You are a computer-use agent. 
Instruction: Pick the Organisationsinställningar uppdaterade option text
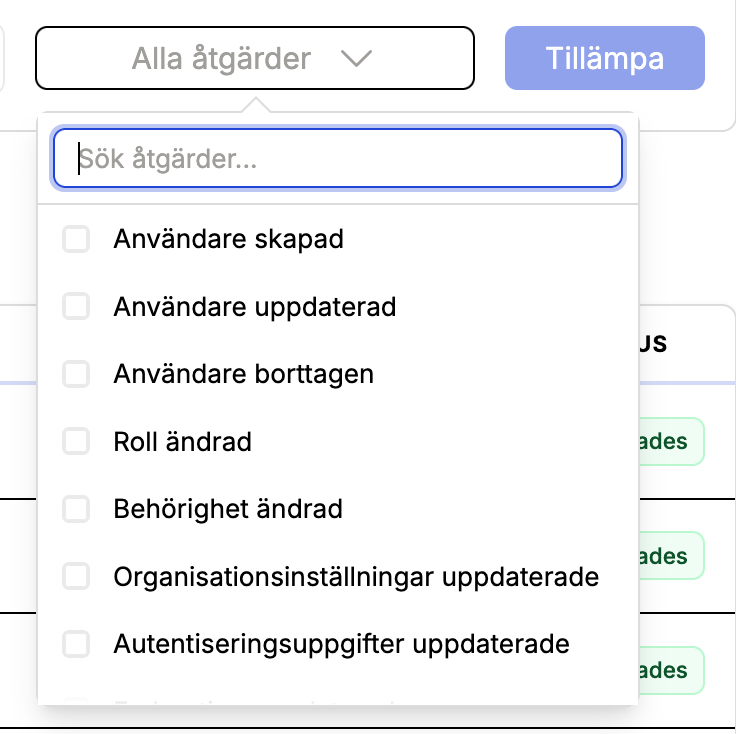(x=356, y=577)
